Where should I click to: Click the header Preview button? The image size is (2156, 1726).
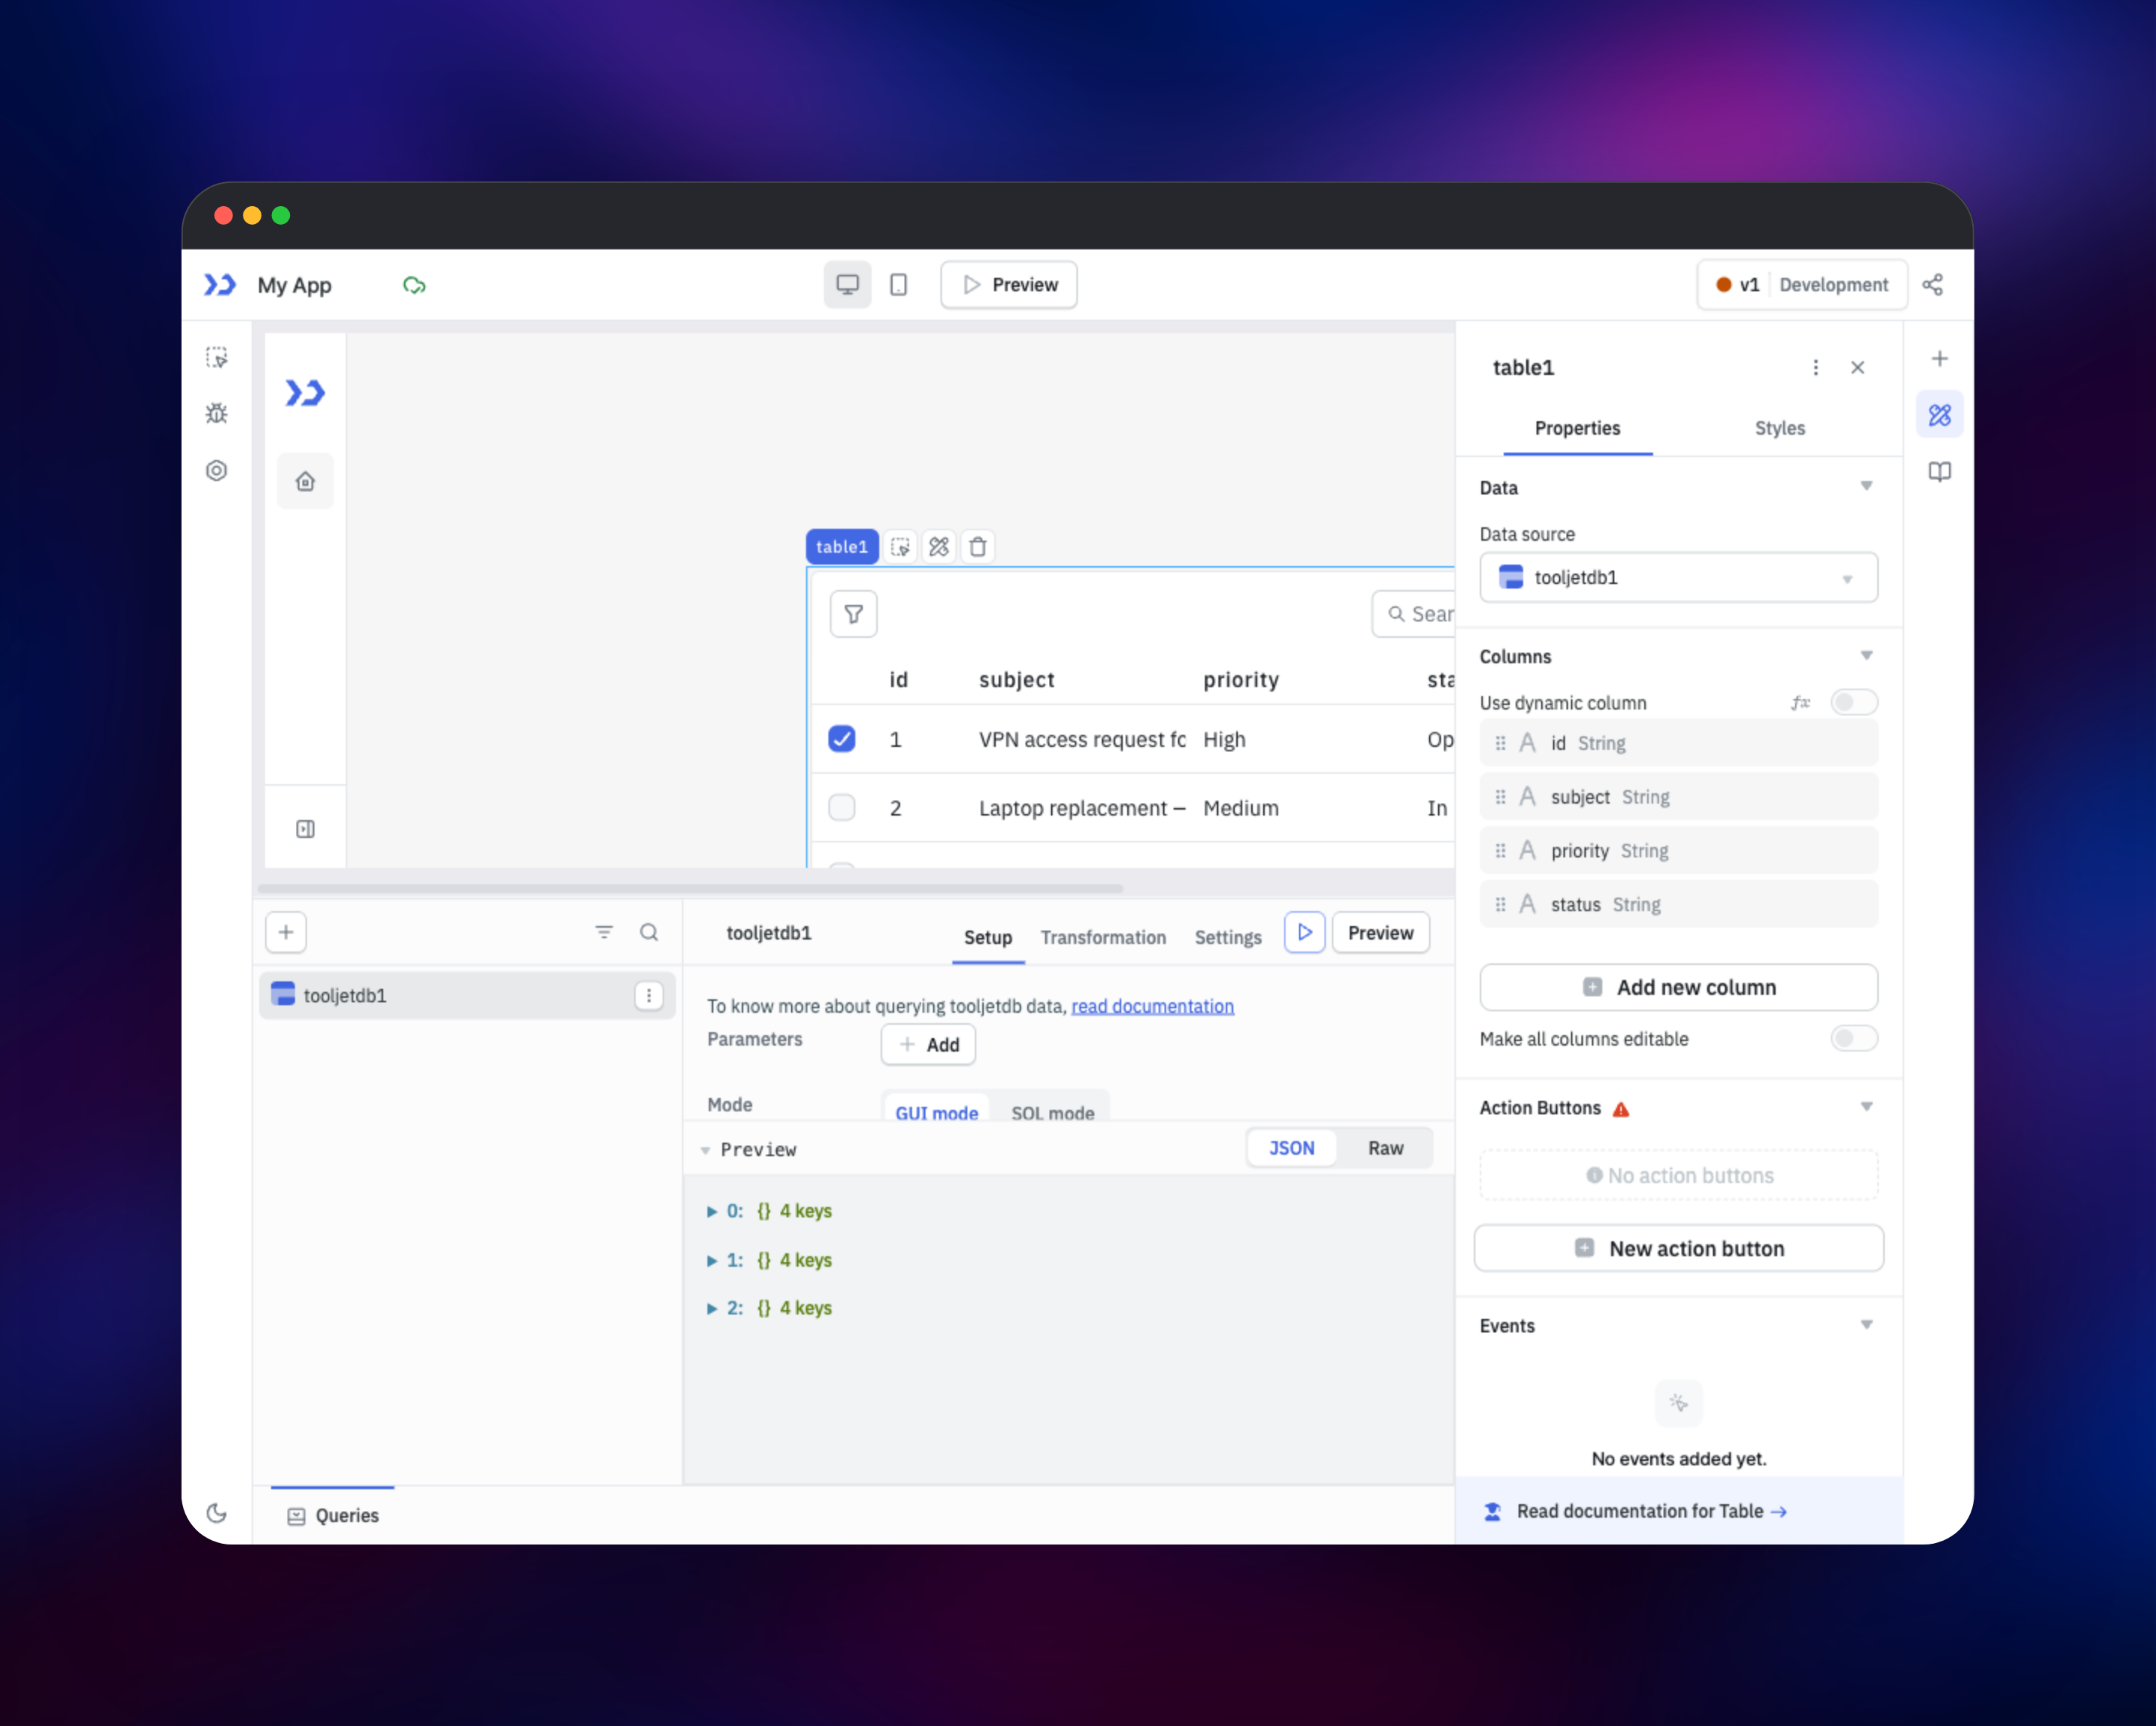click(1008, 285)
